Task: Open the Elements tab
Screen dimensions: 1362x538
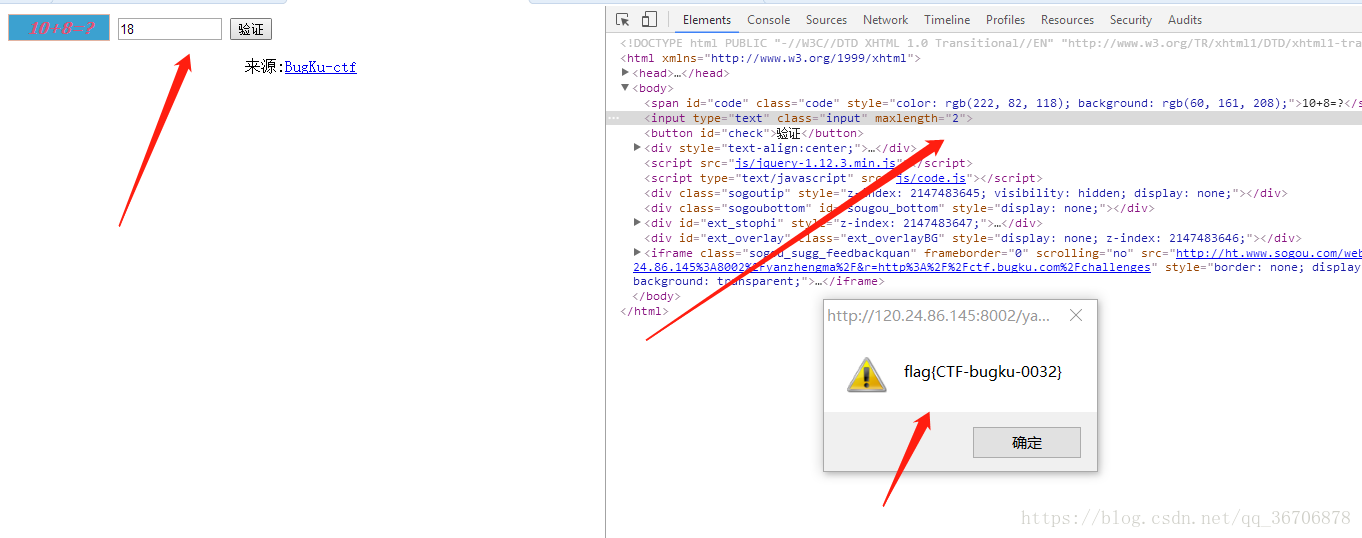Action: [x=707, y=20]
